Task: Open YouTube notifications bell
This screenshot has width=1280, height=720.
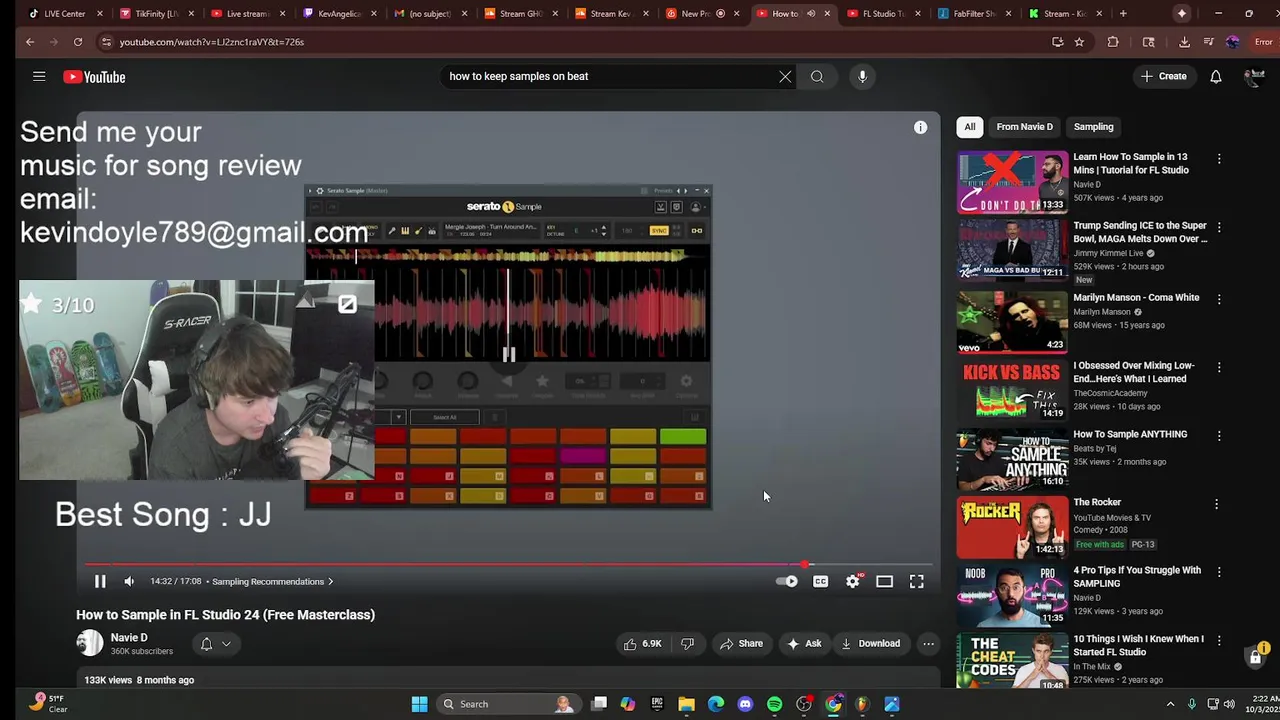Action: coord(1216,76)
